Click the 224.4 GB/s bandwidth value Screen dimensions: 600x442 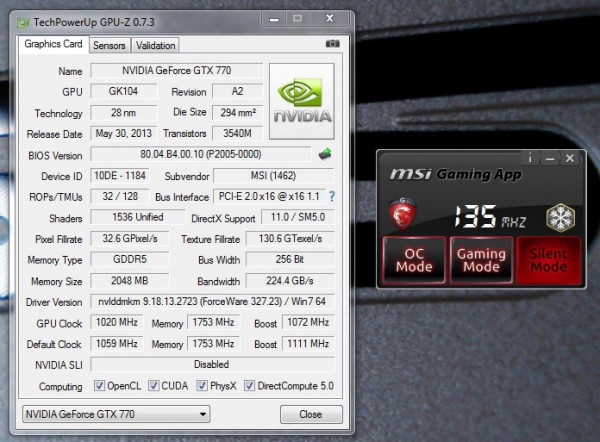[290, 281]
